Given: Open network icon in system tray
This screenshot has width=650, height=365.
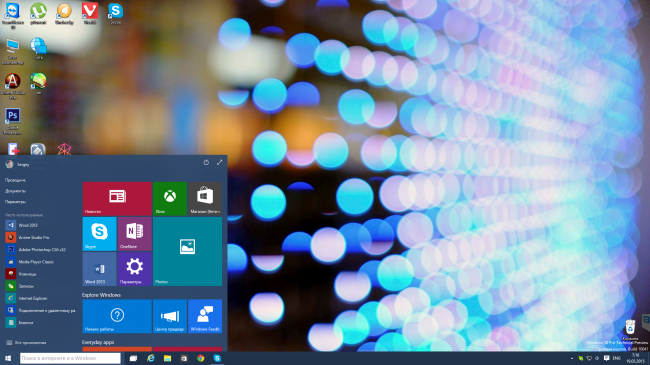Looking at the screenshot, I should pyautogui.click(x=589, y=358).
